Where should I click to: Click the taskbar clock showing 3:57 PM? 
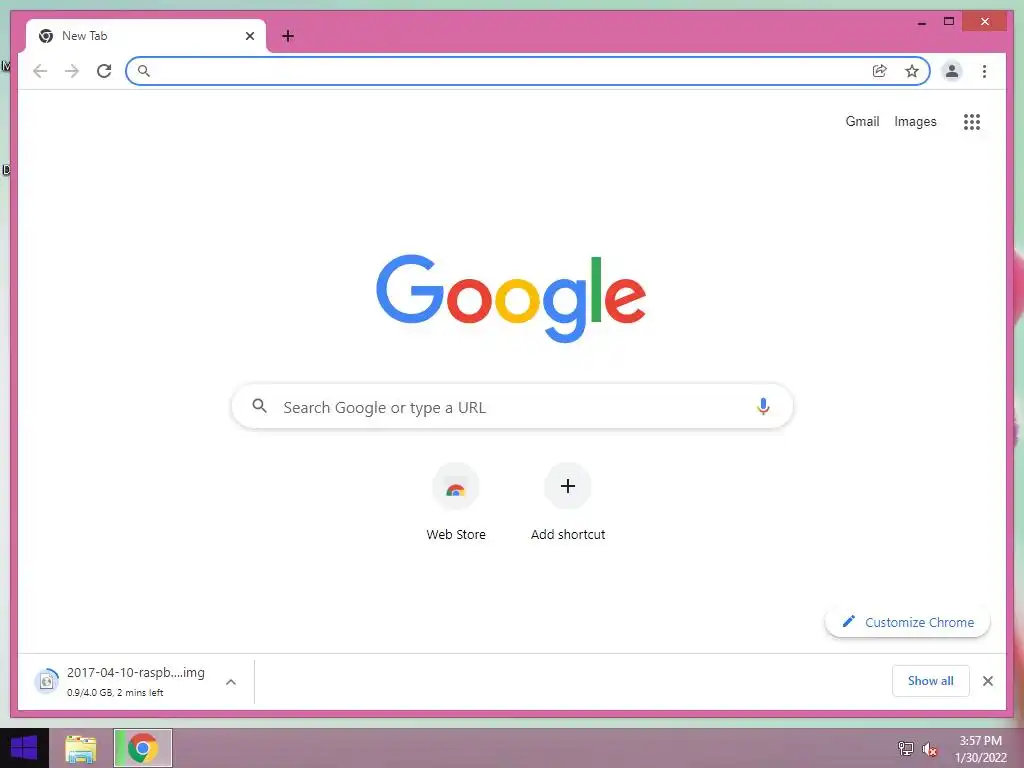(981, 748)
